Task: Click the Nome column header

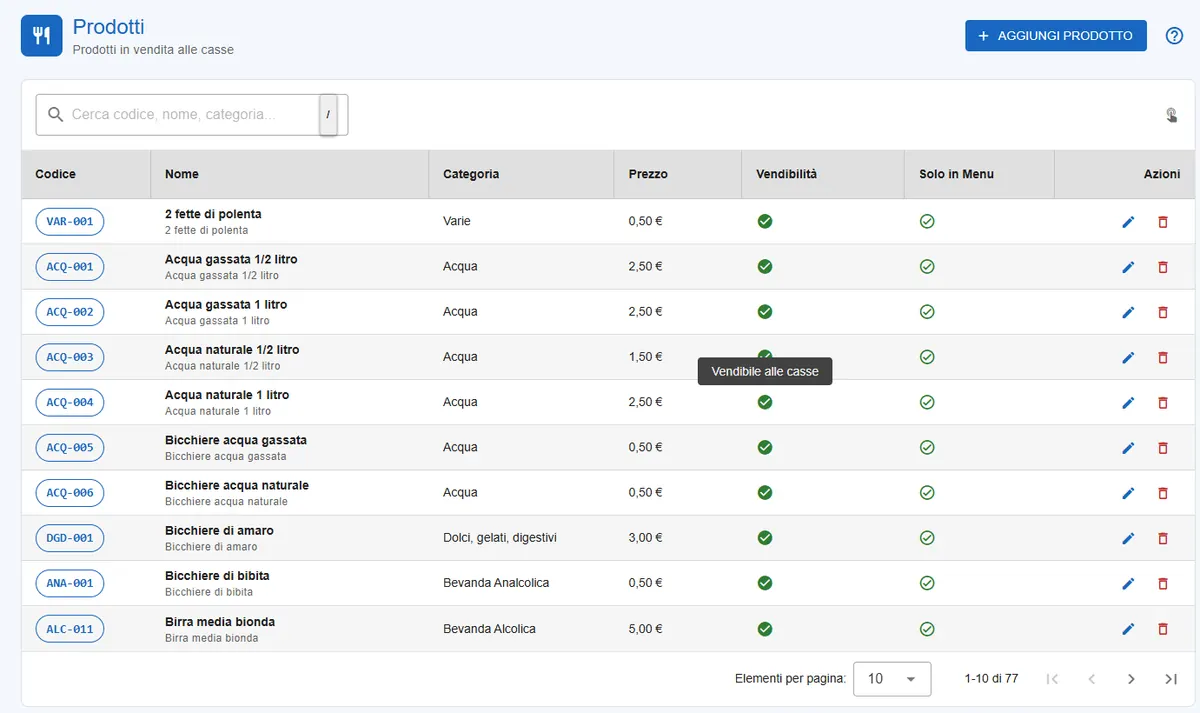Action: coord(182,174)
